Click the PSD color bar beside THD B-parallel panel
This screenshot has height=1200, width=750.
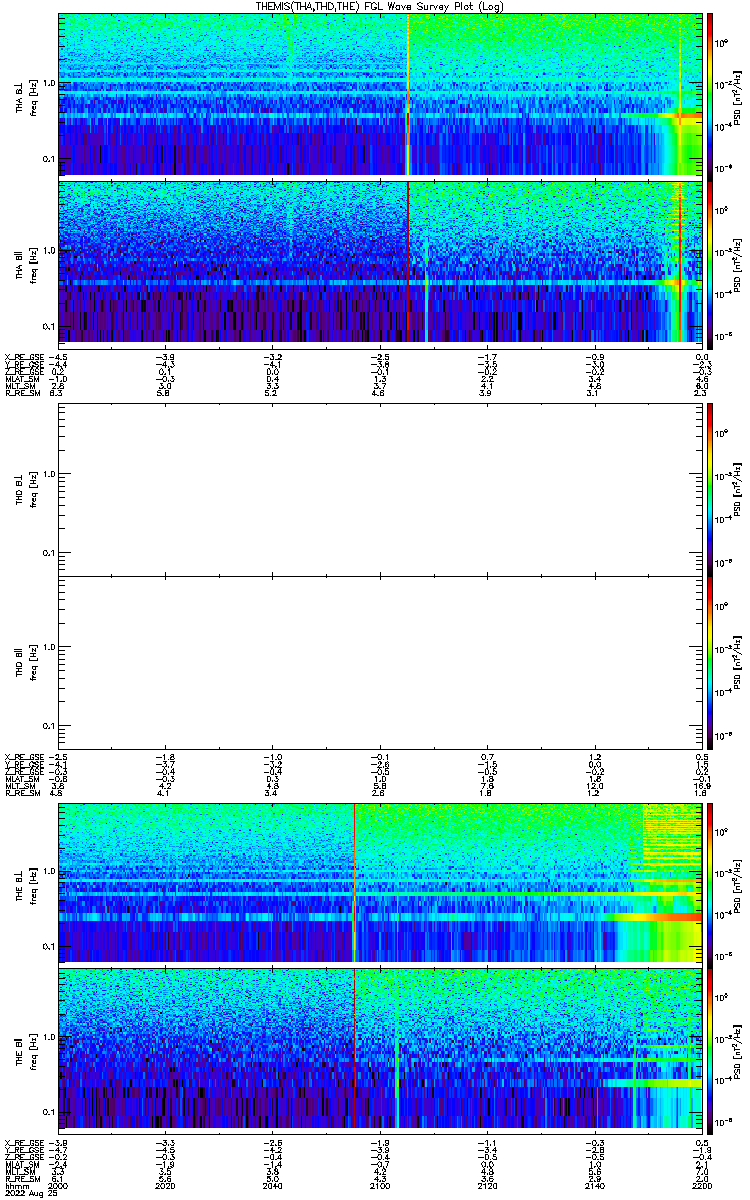click(711, 661)
